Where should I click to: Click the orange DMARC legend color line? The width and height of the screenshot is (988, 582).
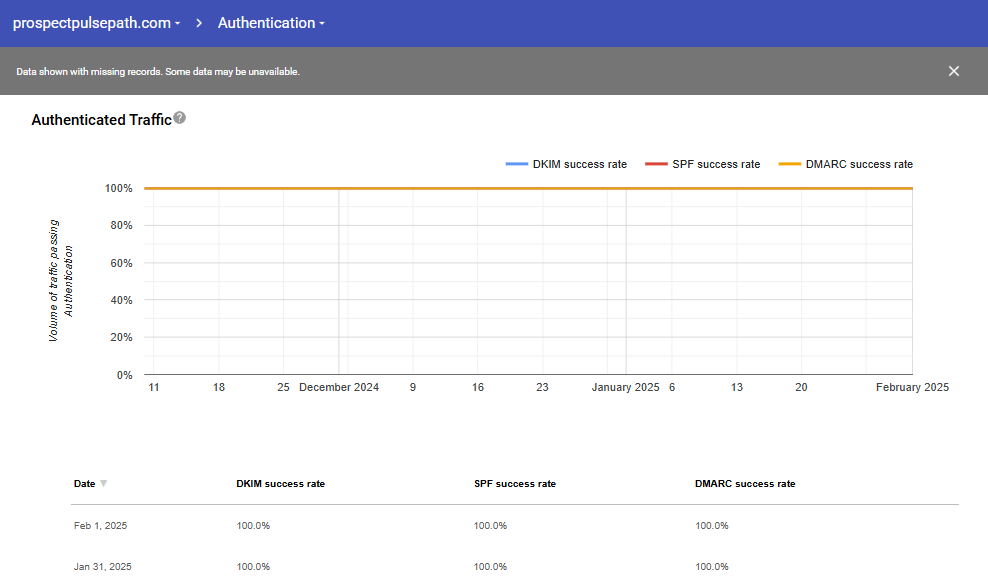[x=790, y=164]
